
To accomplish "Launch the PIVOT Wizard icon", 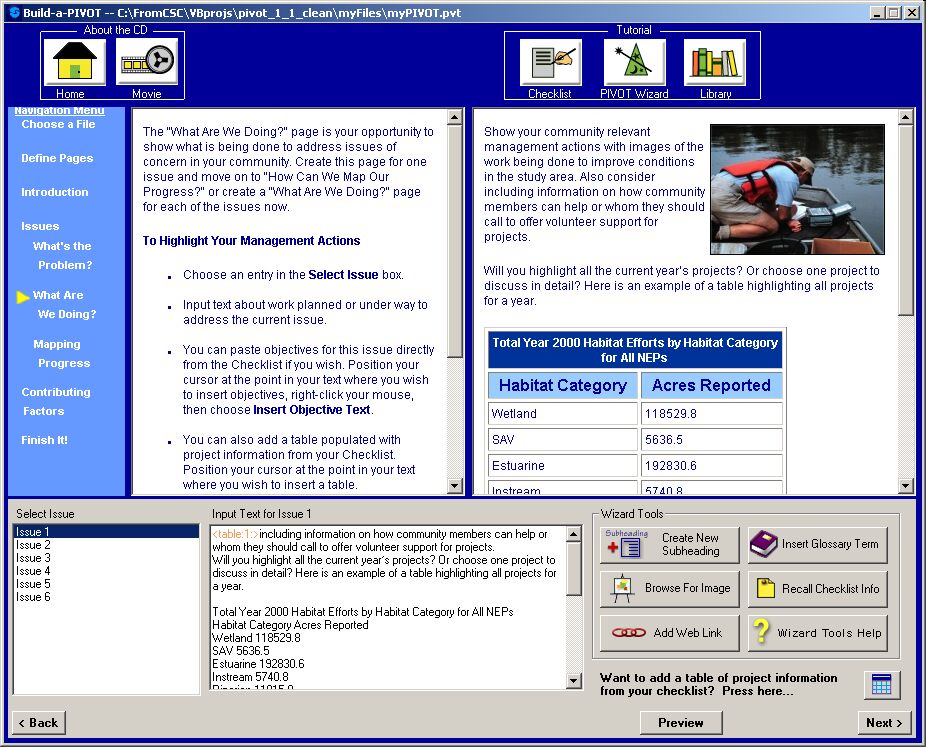I will 634,62.
